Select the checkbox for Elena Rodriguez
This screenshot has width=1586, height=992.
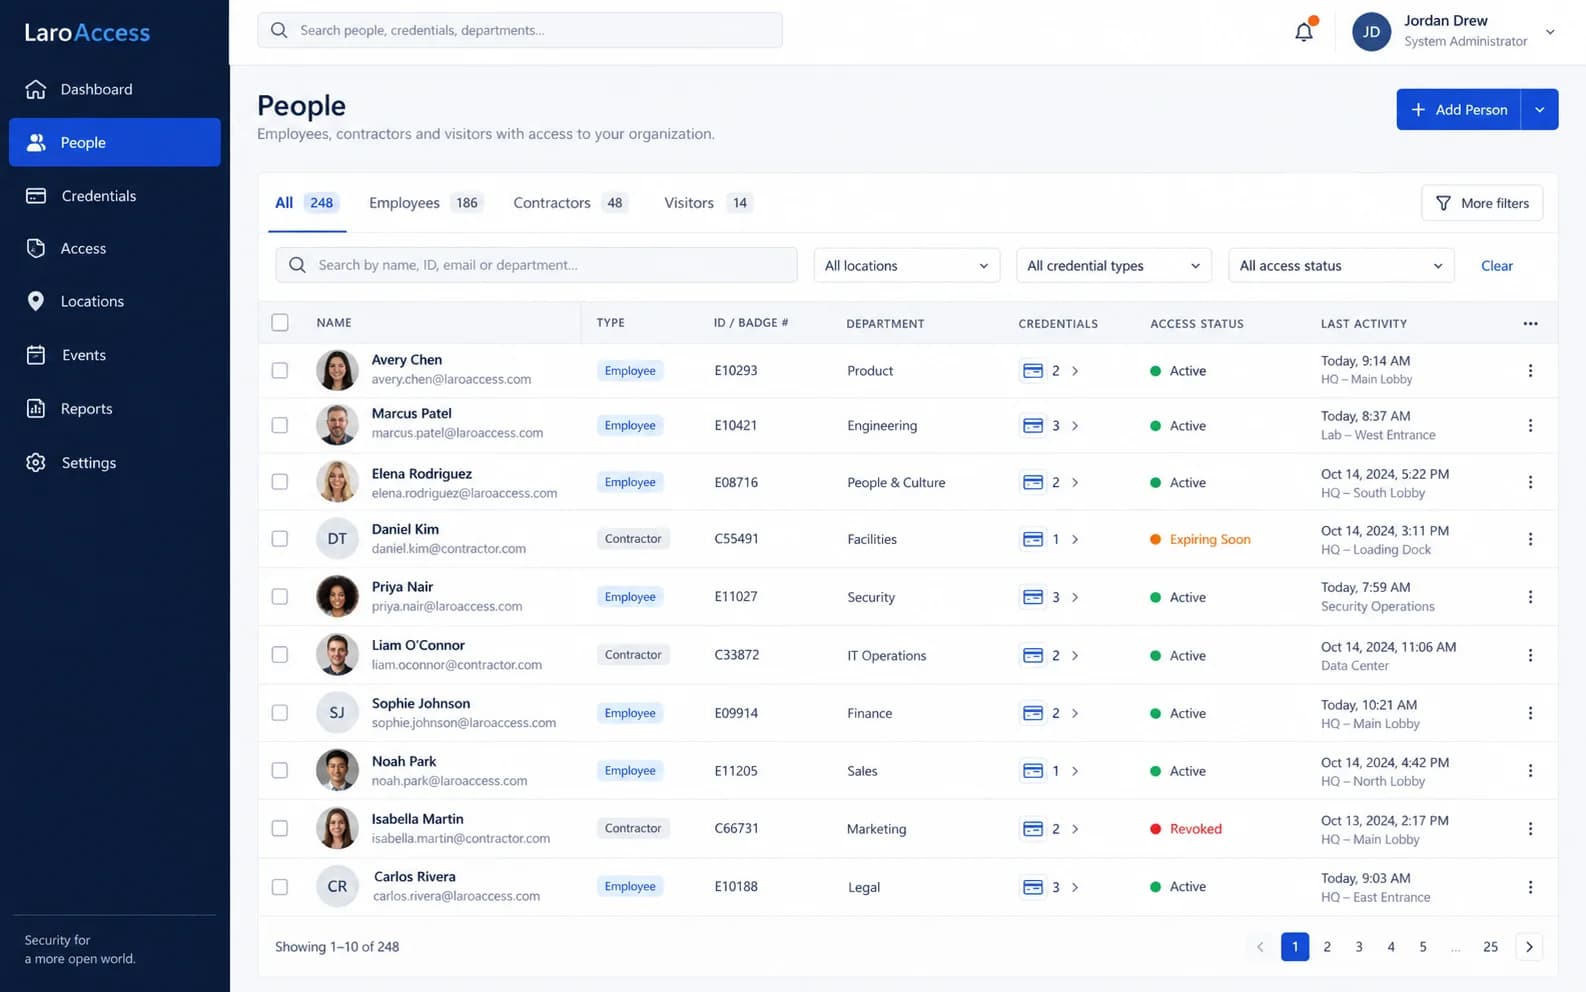(x=280, y=482)
